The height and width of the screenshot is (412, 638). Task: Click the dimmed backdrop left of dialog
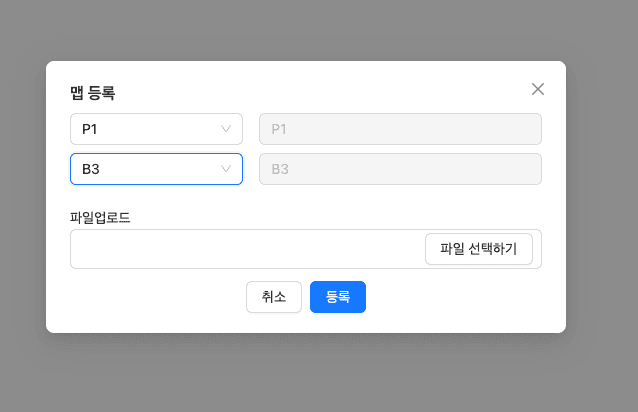pyautogui.click(x=22, y=200)
